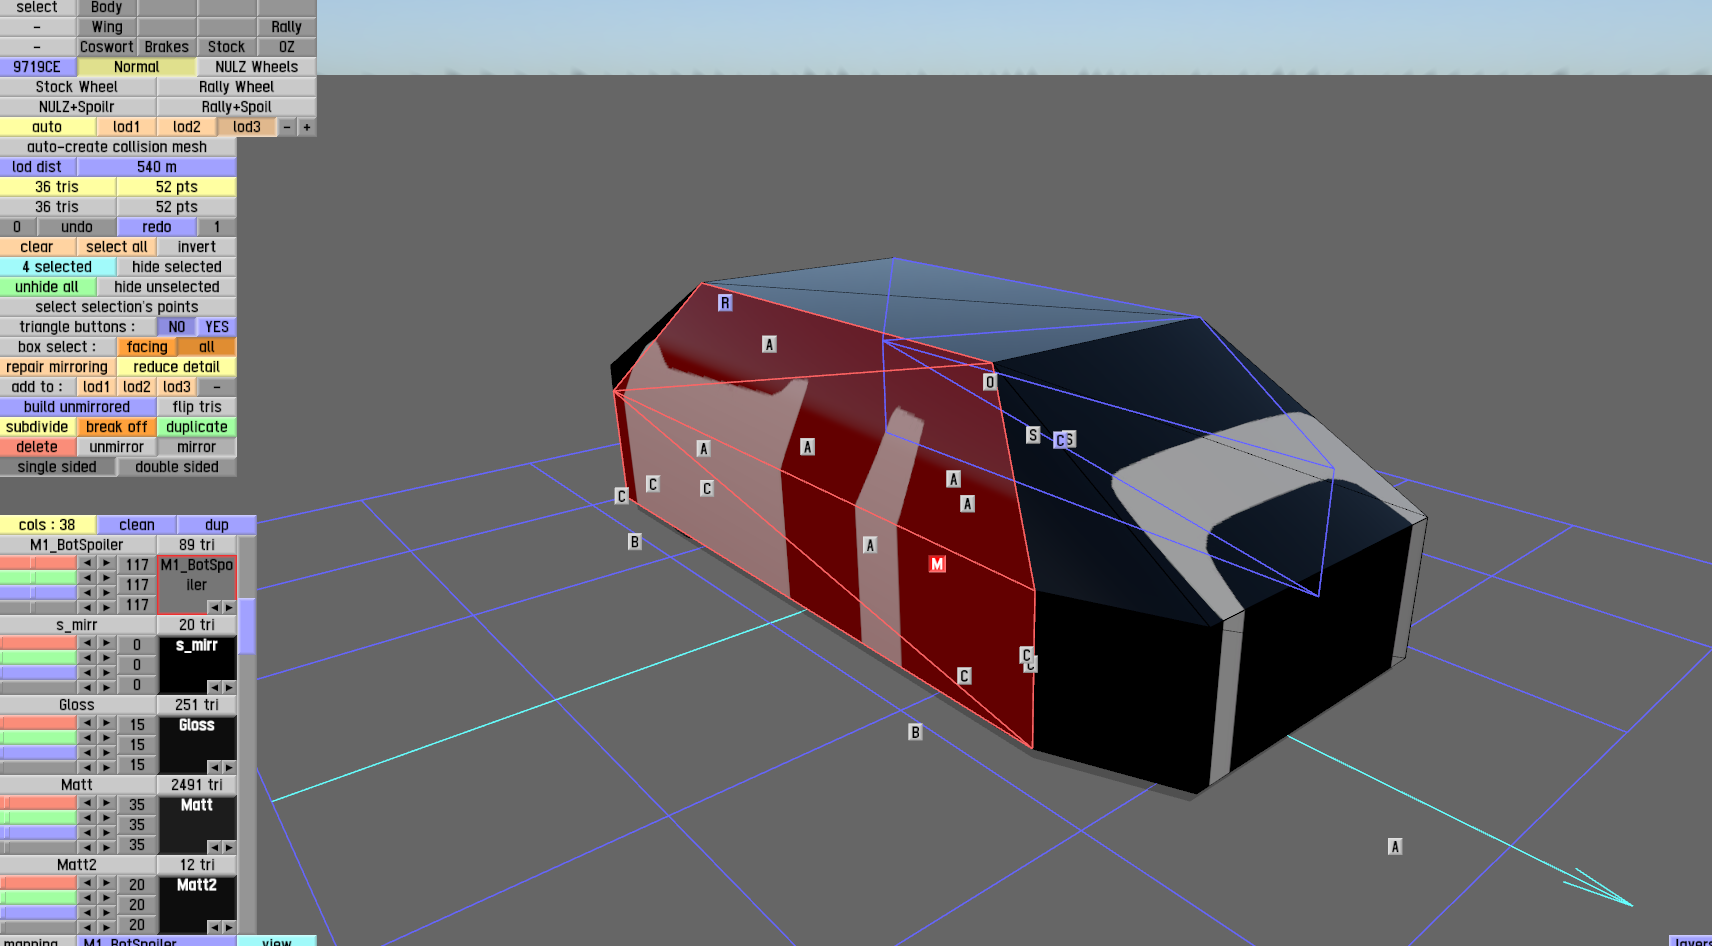Subdivide the selected triangles

tap(37, 427)
